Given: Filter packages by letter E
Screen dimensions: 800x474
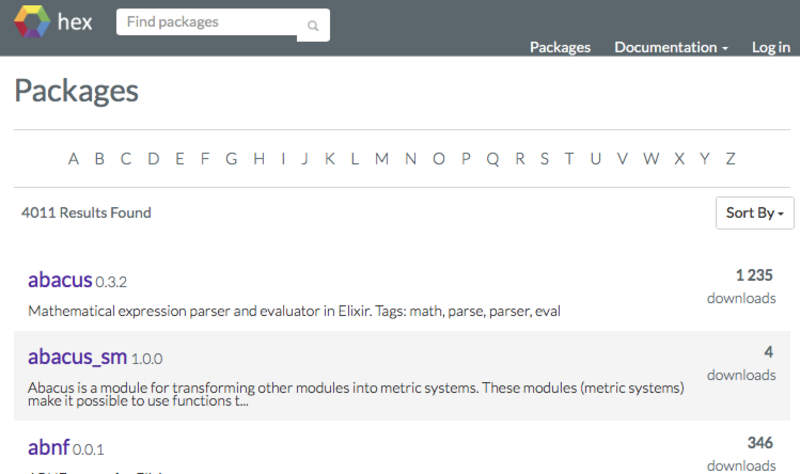Looking at the screenshot, I should [180, 158].
